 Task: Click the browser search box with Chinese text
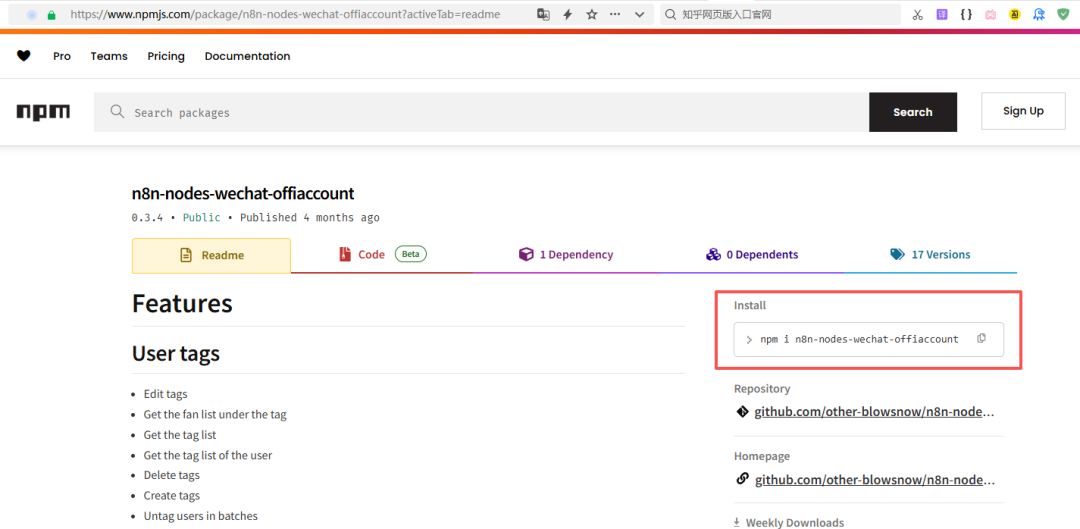(x=780, y=14)
